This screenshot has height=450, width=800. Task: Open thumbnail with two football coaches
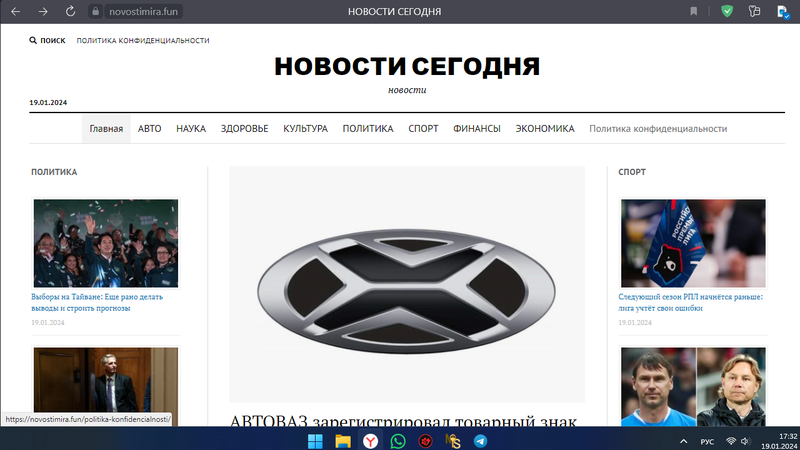click(693, 387)
